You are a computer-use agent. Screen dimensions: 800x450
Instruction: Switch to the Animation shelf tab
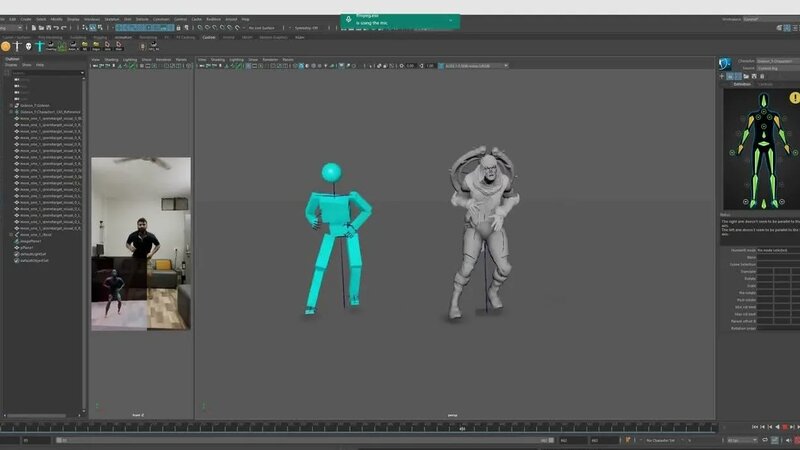click(x=123, y=37)
